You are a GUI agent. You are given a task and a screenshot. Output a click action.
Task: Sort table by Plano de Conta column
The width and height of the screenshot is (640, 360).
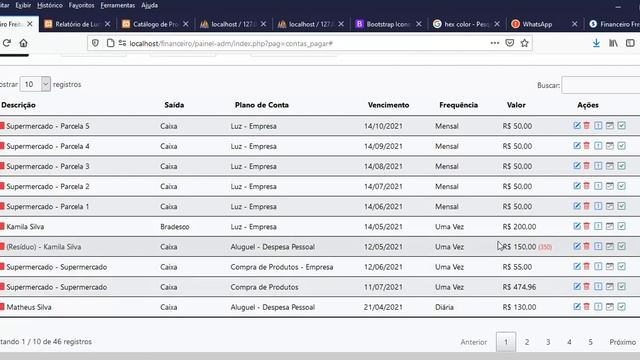coord(262,105)
